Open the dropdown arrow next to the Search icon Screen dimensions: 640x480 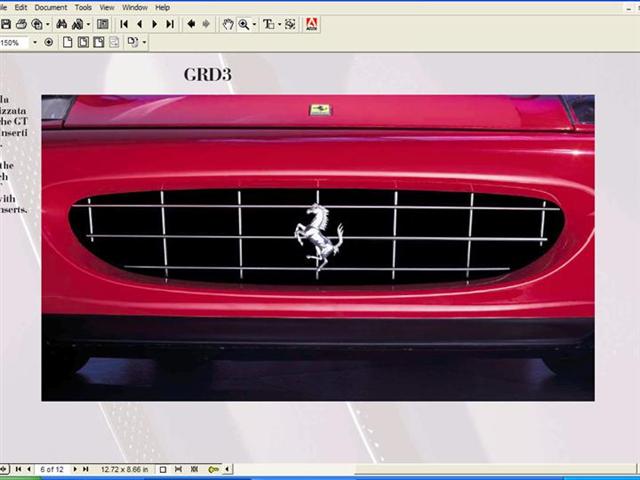tap(88, 24)
